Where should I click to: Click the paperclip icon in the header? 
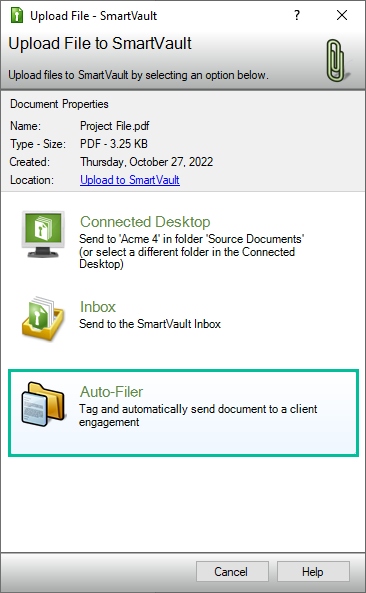pyautogui.click(x=337, y=61)
